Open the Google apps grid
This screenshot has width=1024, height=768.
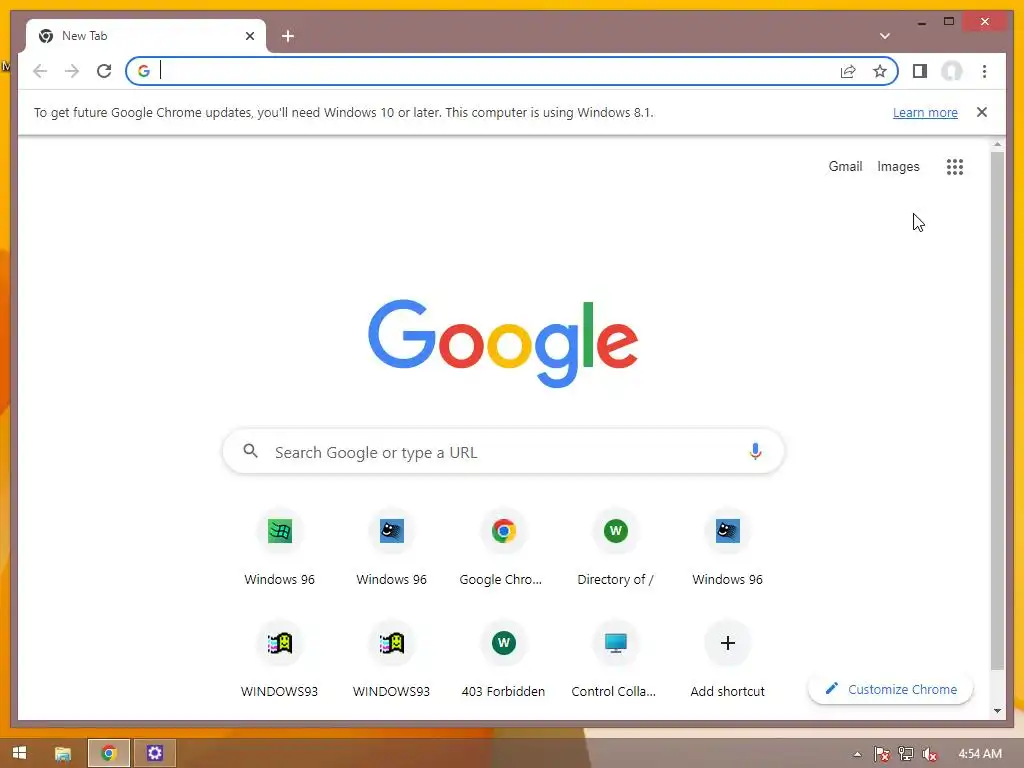[955, 167]
